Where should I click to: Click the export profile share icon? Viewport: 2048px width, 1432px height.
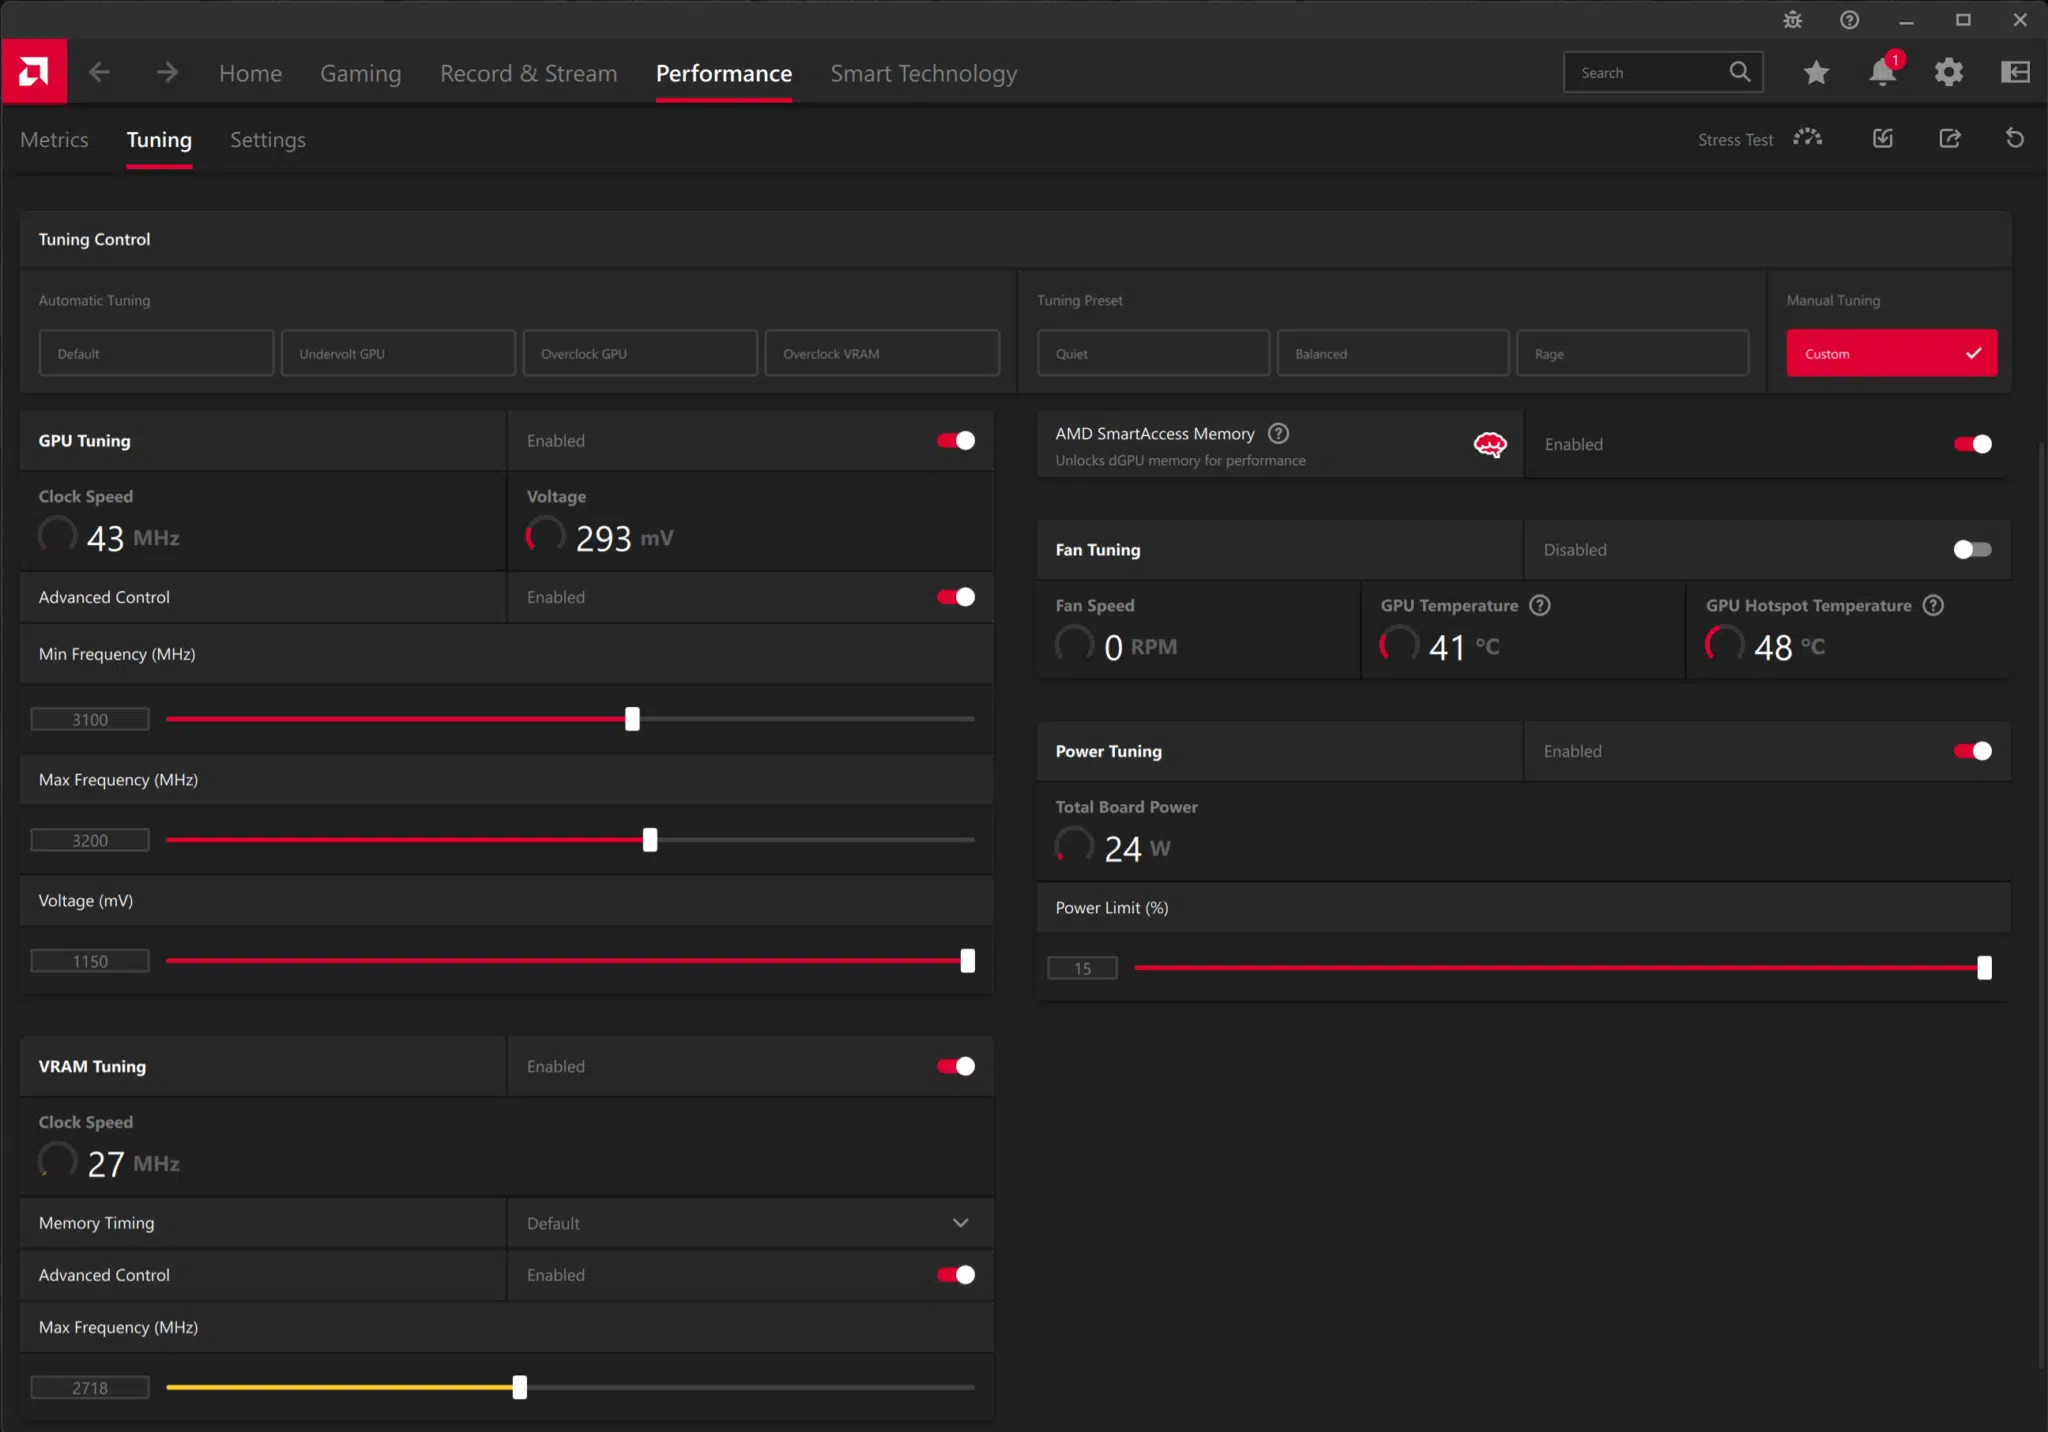click(x=1950, y=138)
